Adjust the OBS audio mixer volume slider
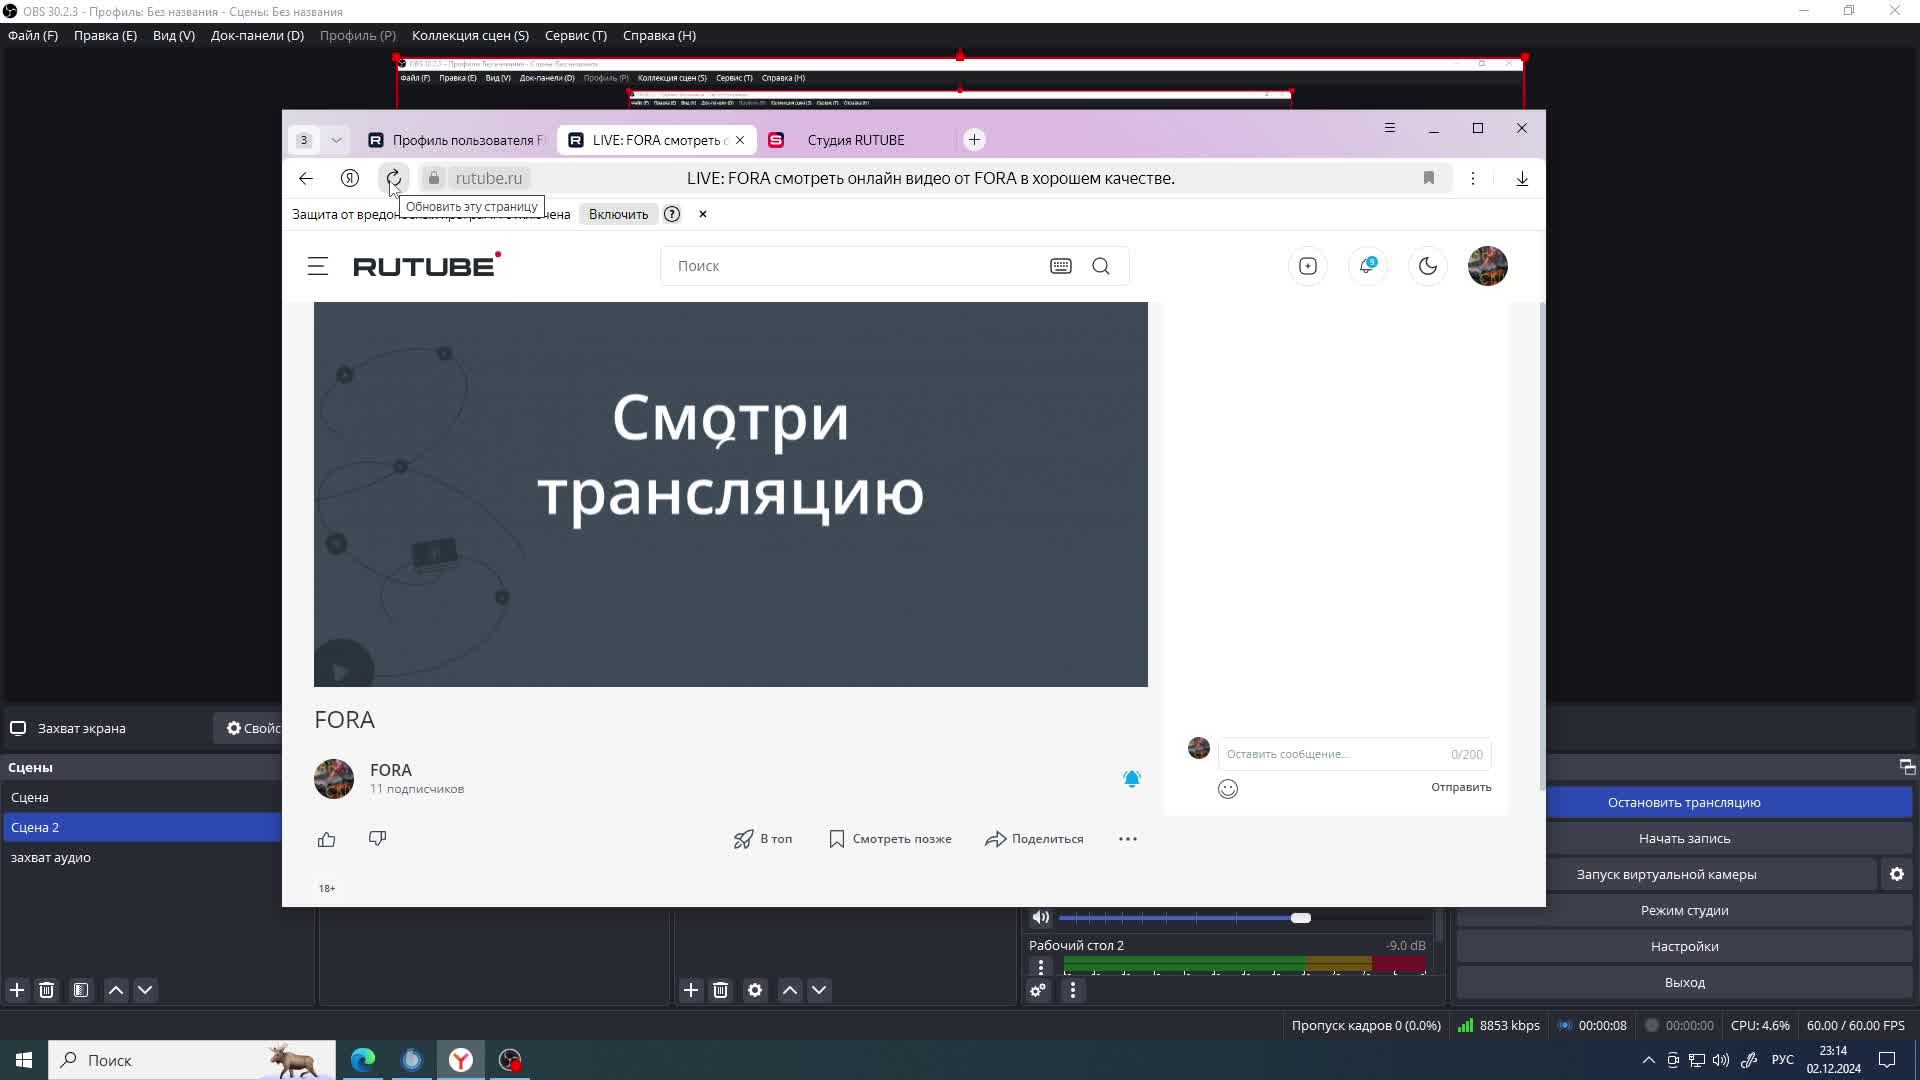The width and height of the screenshot is (1920, 1080). click(1300, 918)
